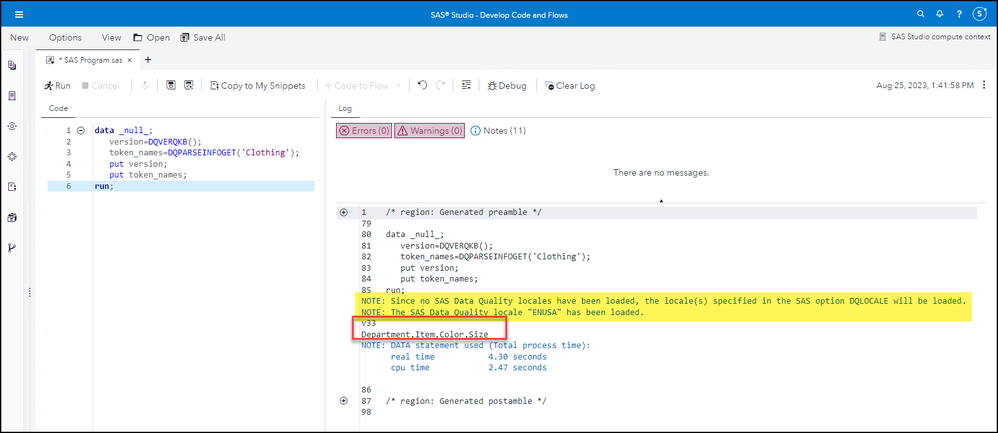This screenshot has width=998, height=433.
Task: Collapse the log messages panel with small arrow
Action: pos(661,201)
